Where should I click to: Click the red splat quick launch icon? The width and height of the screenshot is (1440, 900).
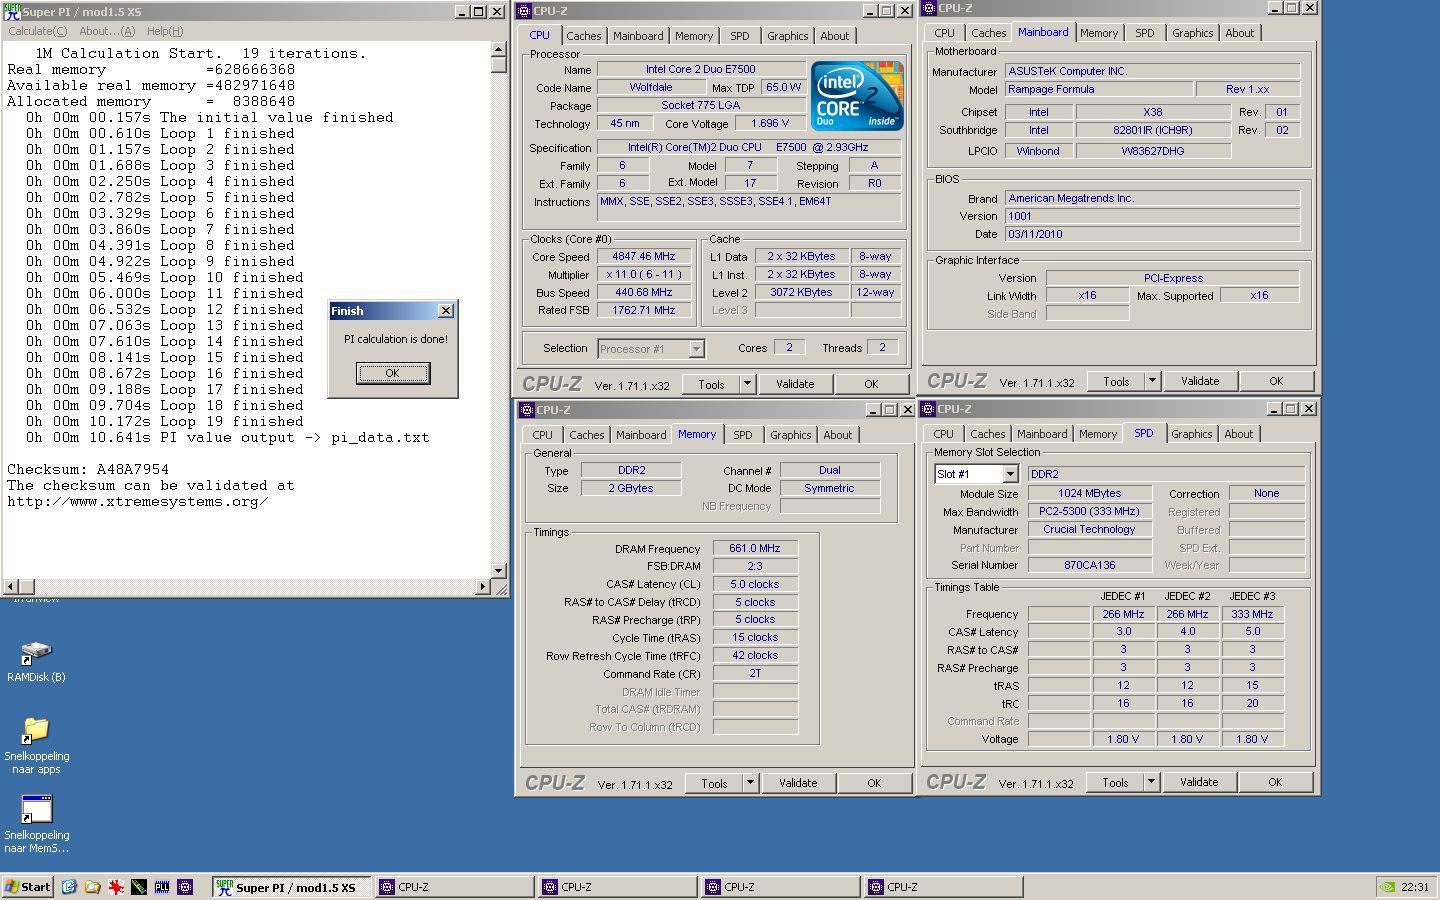[115, 887]
